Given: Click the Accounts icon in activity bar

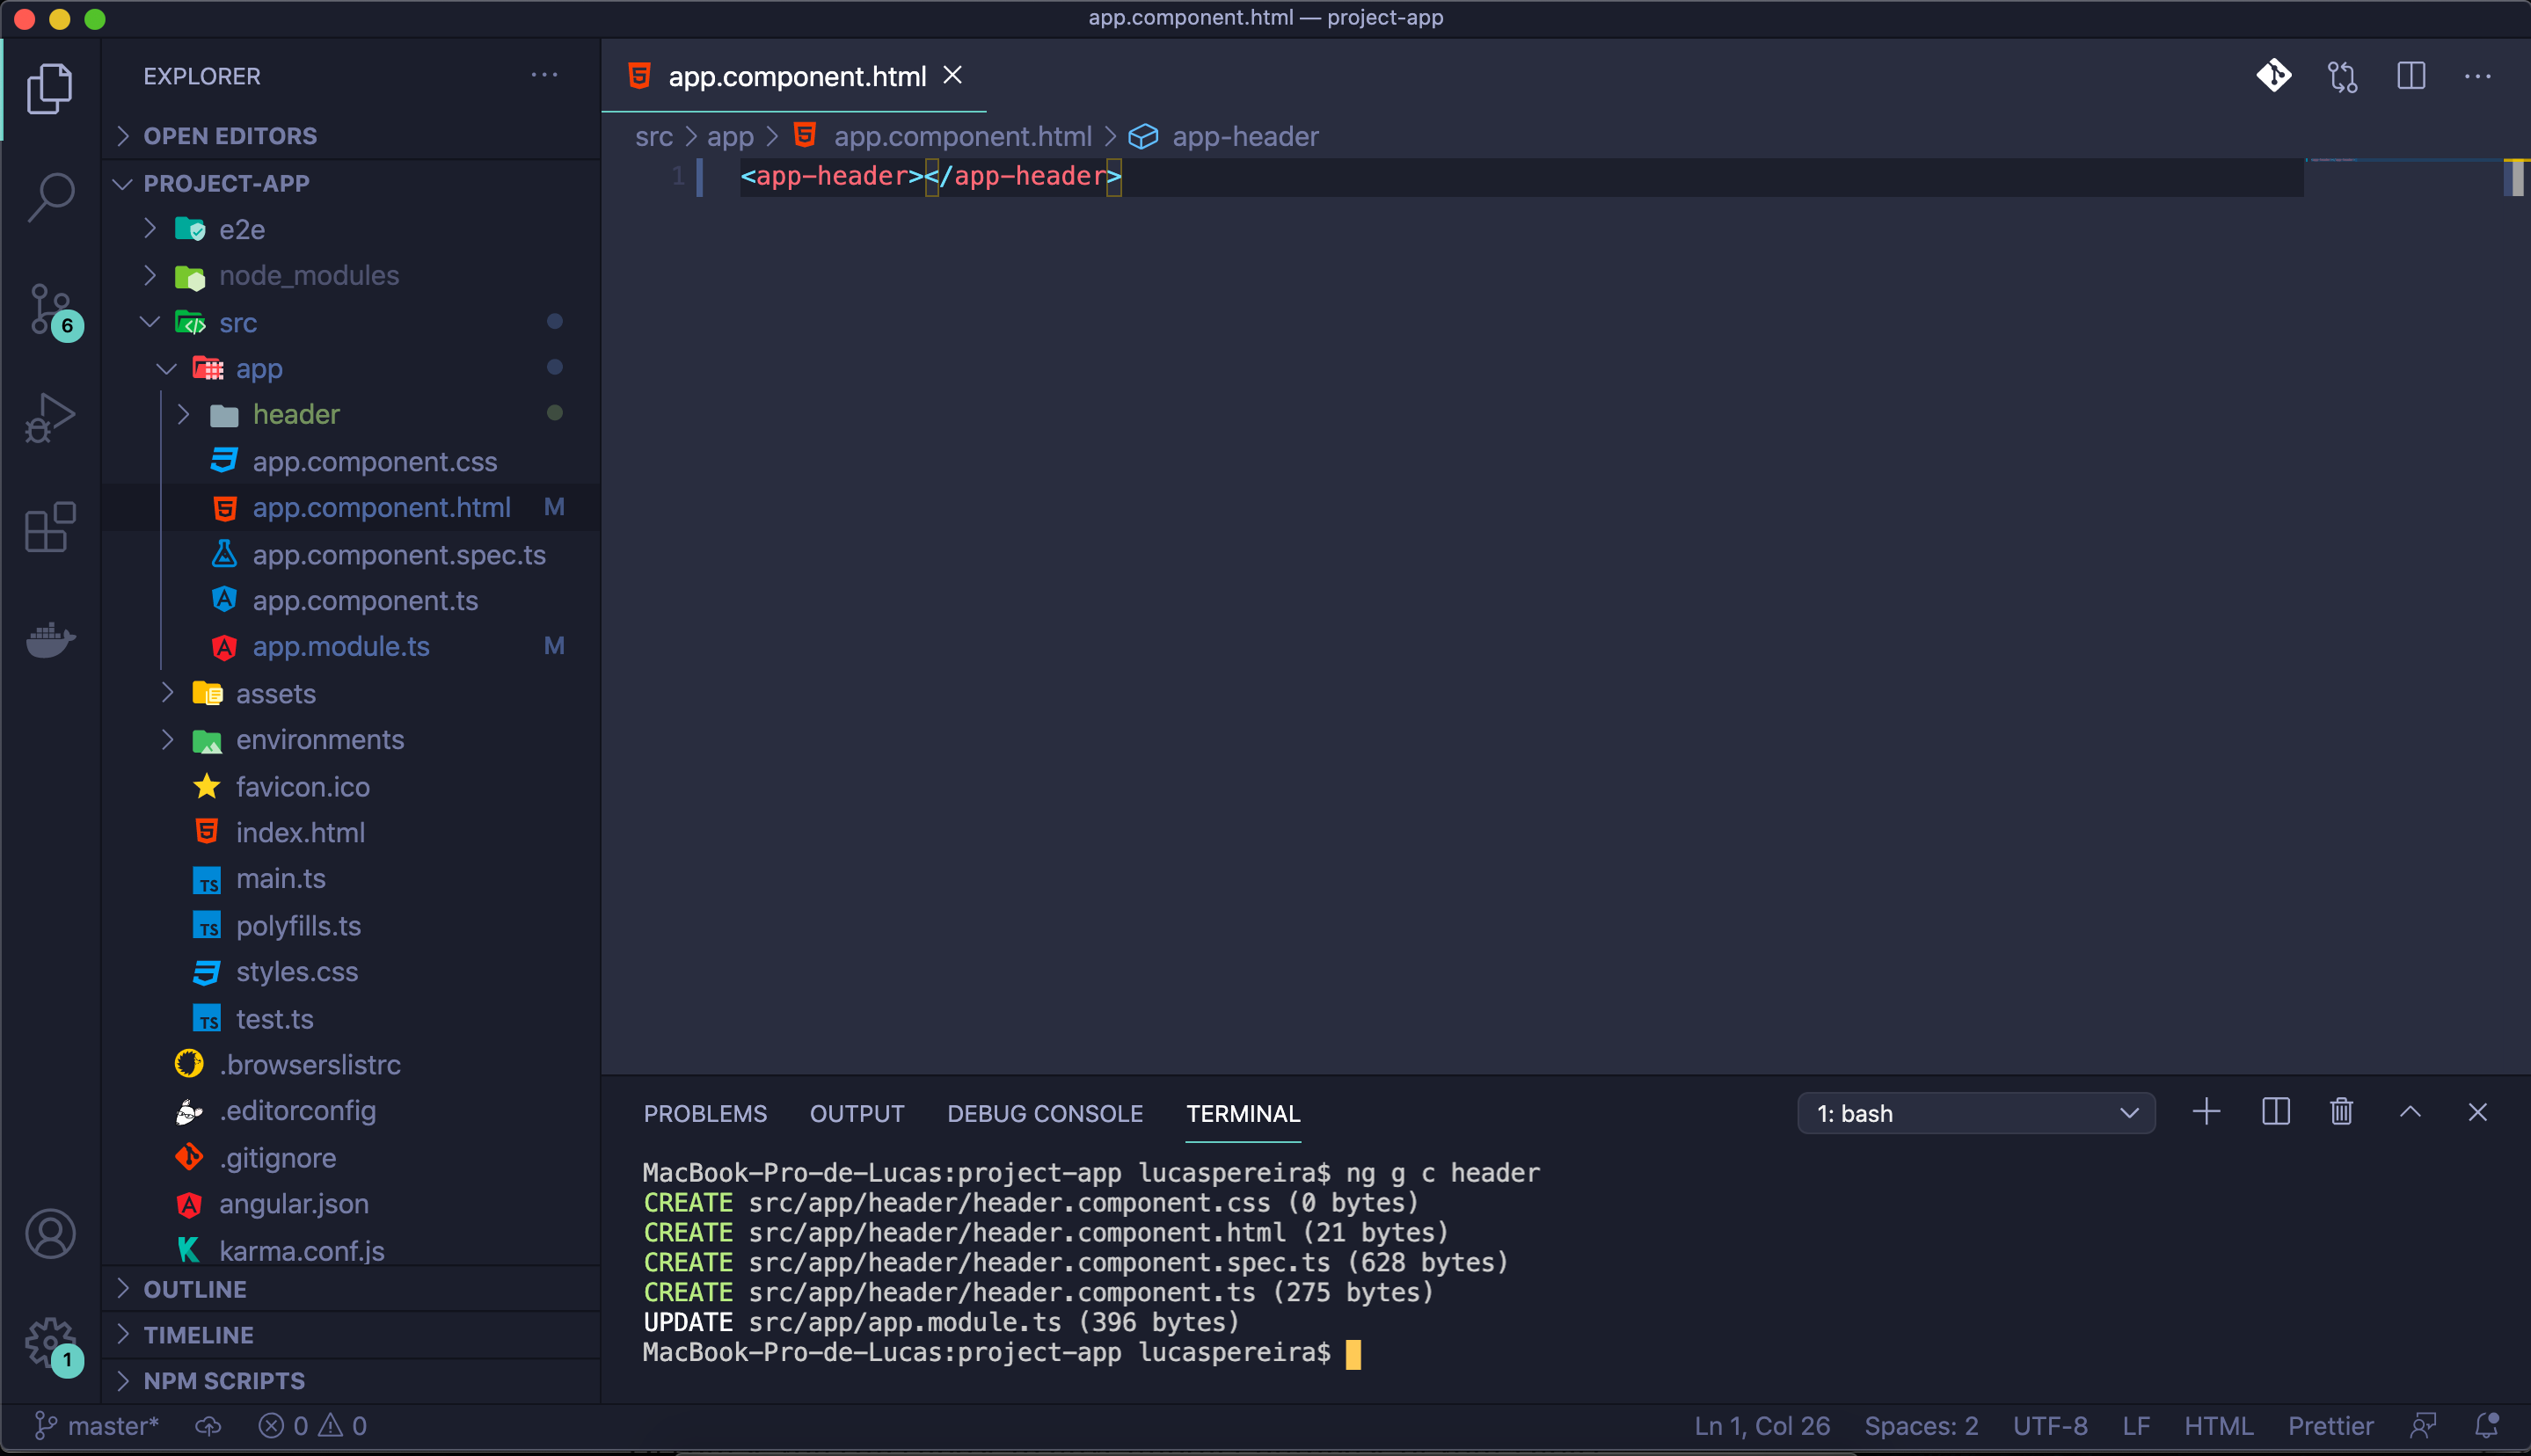Looking at the screenshot, I should [x=50, y=1234].
